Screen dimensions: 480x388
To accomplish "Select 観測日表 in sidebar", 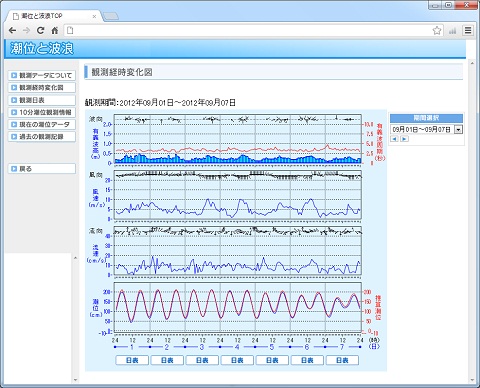I will pyautogui.click(x=42, y=100).
